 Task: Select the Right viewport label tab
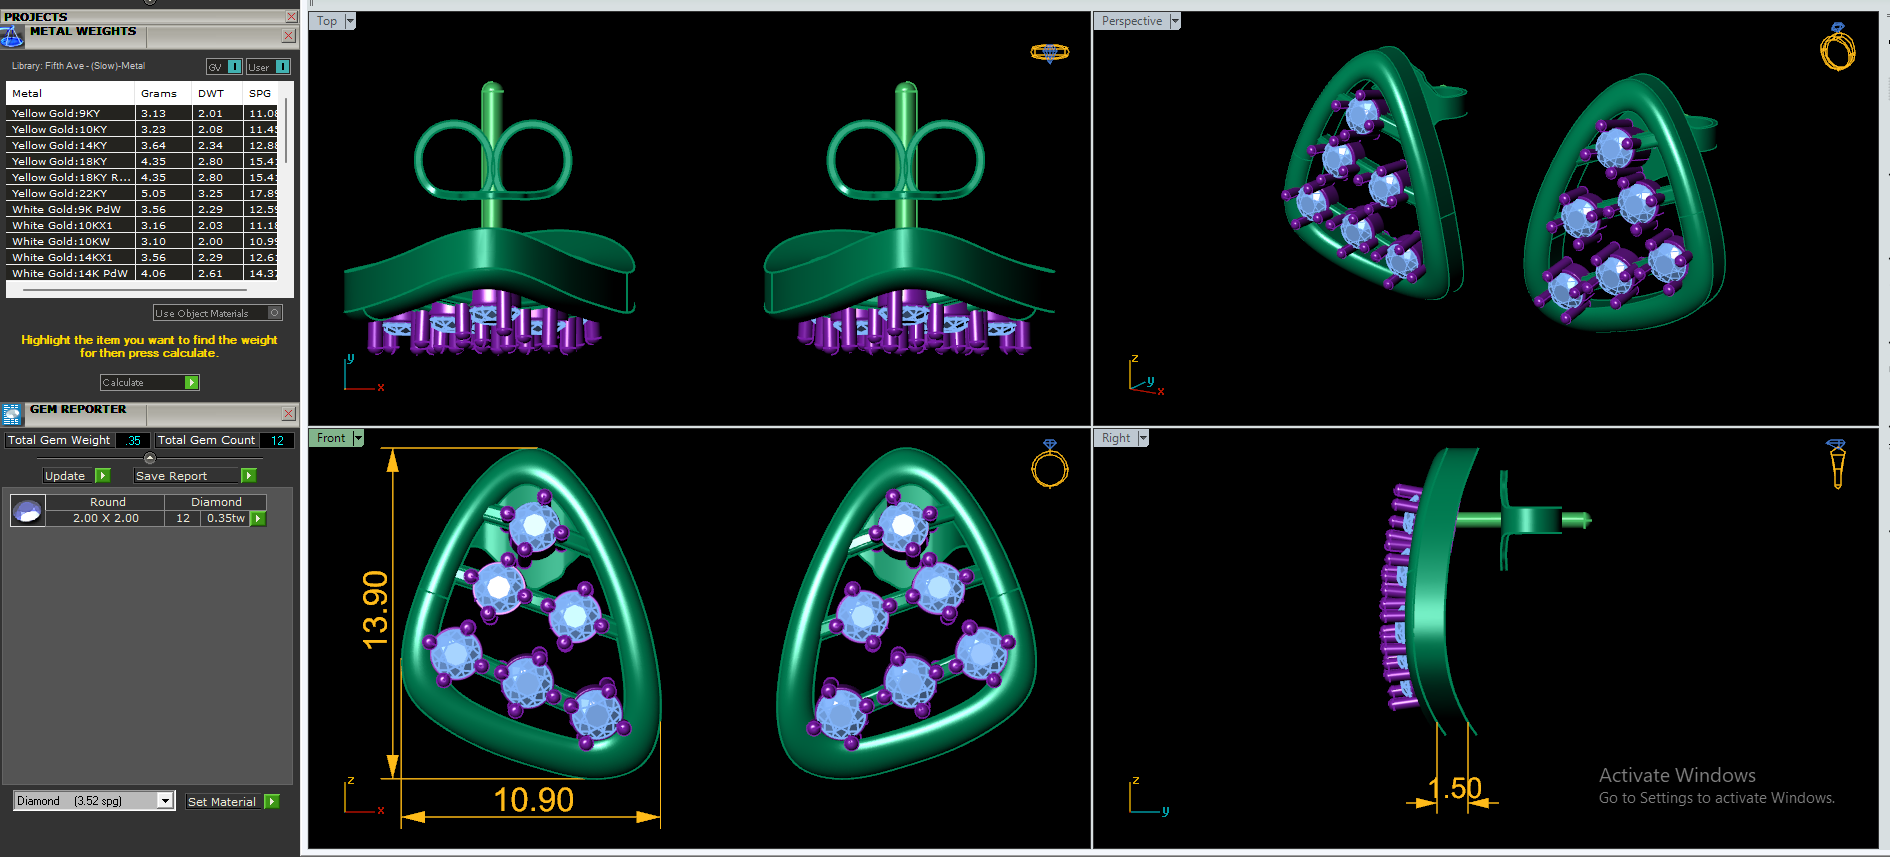[1116, 438]
